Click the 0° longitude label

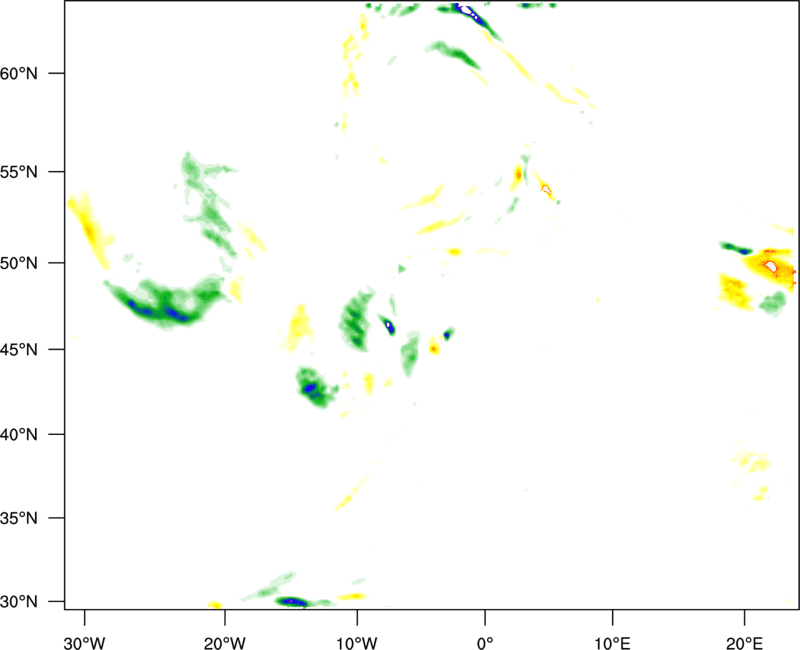coord(485,643)
